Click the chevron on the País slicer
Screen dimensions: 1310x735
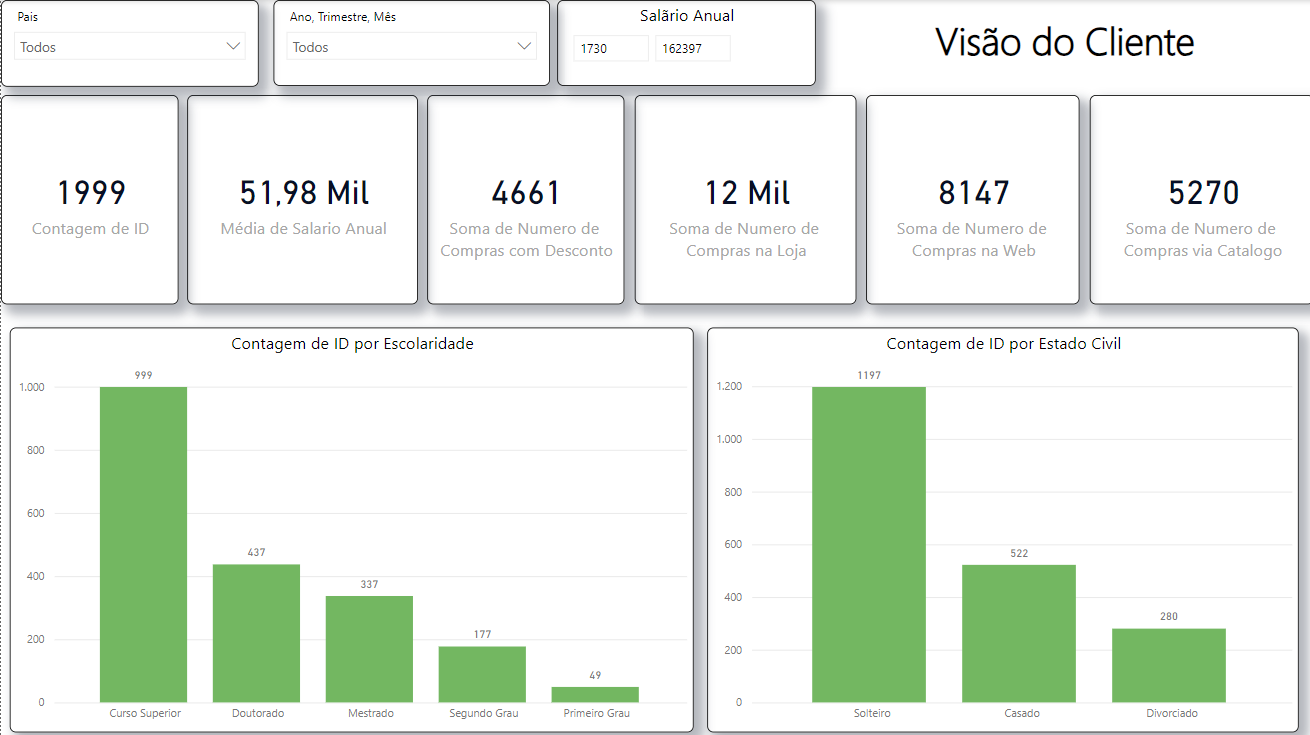[234, 45]
